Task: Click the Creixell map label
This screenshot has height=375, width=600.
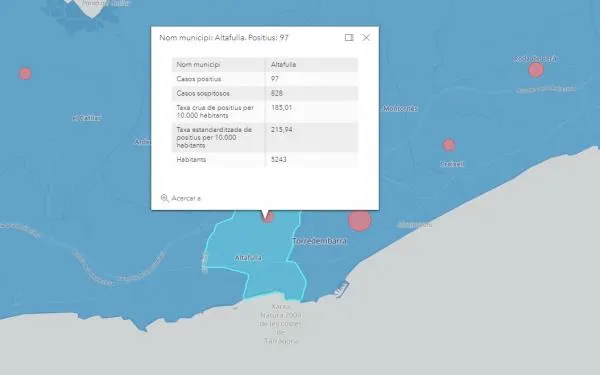Action: [x=452, y=164]
